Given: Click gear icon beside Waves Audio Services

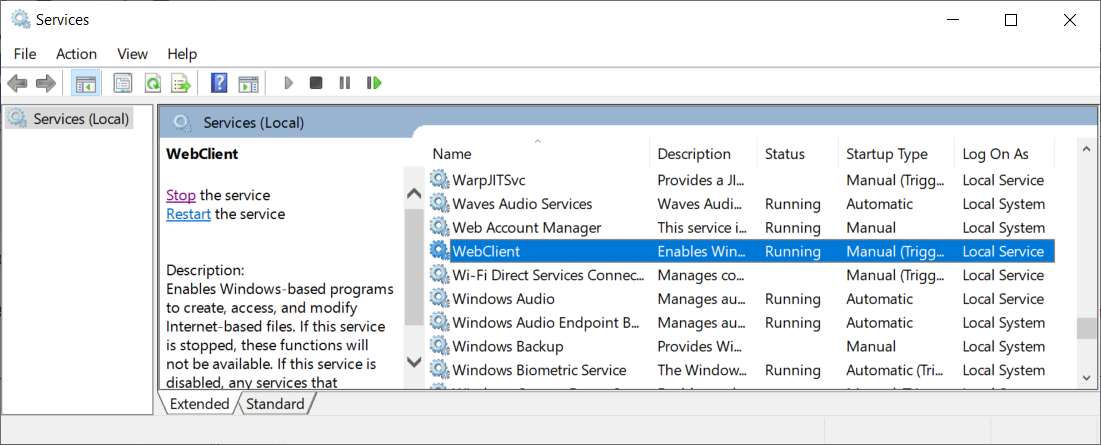Looking at the screenshot, I should [440, 204].
